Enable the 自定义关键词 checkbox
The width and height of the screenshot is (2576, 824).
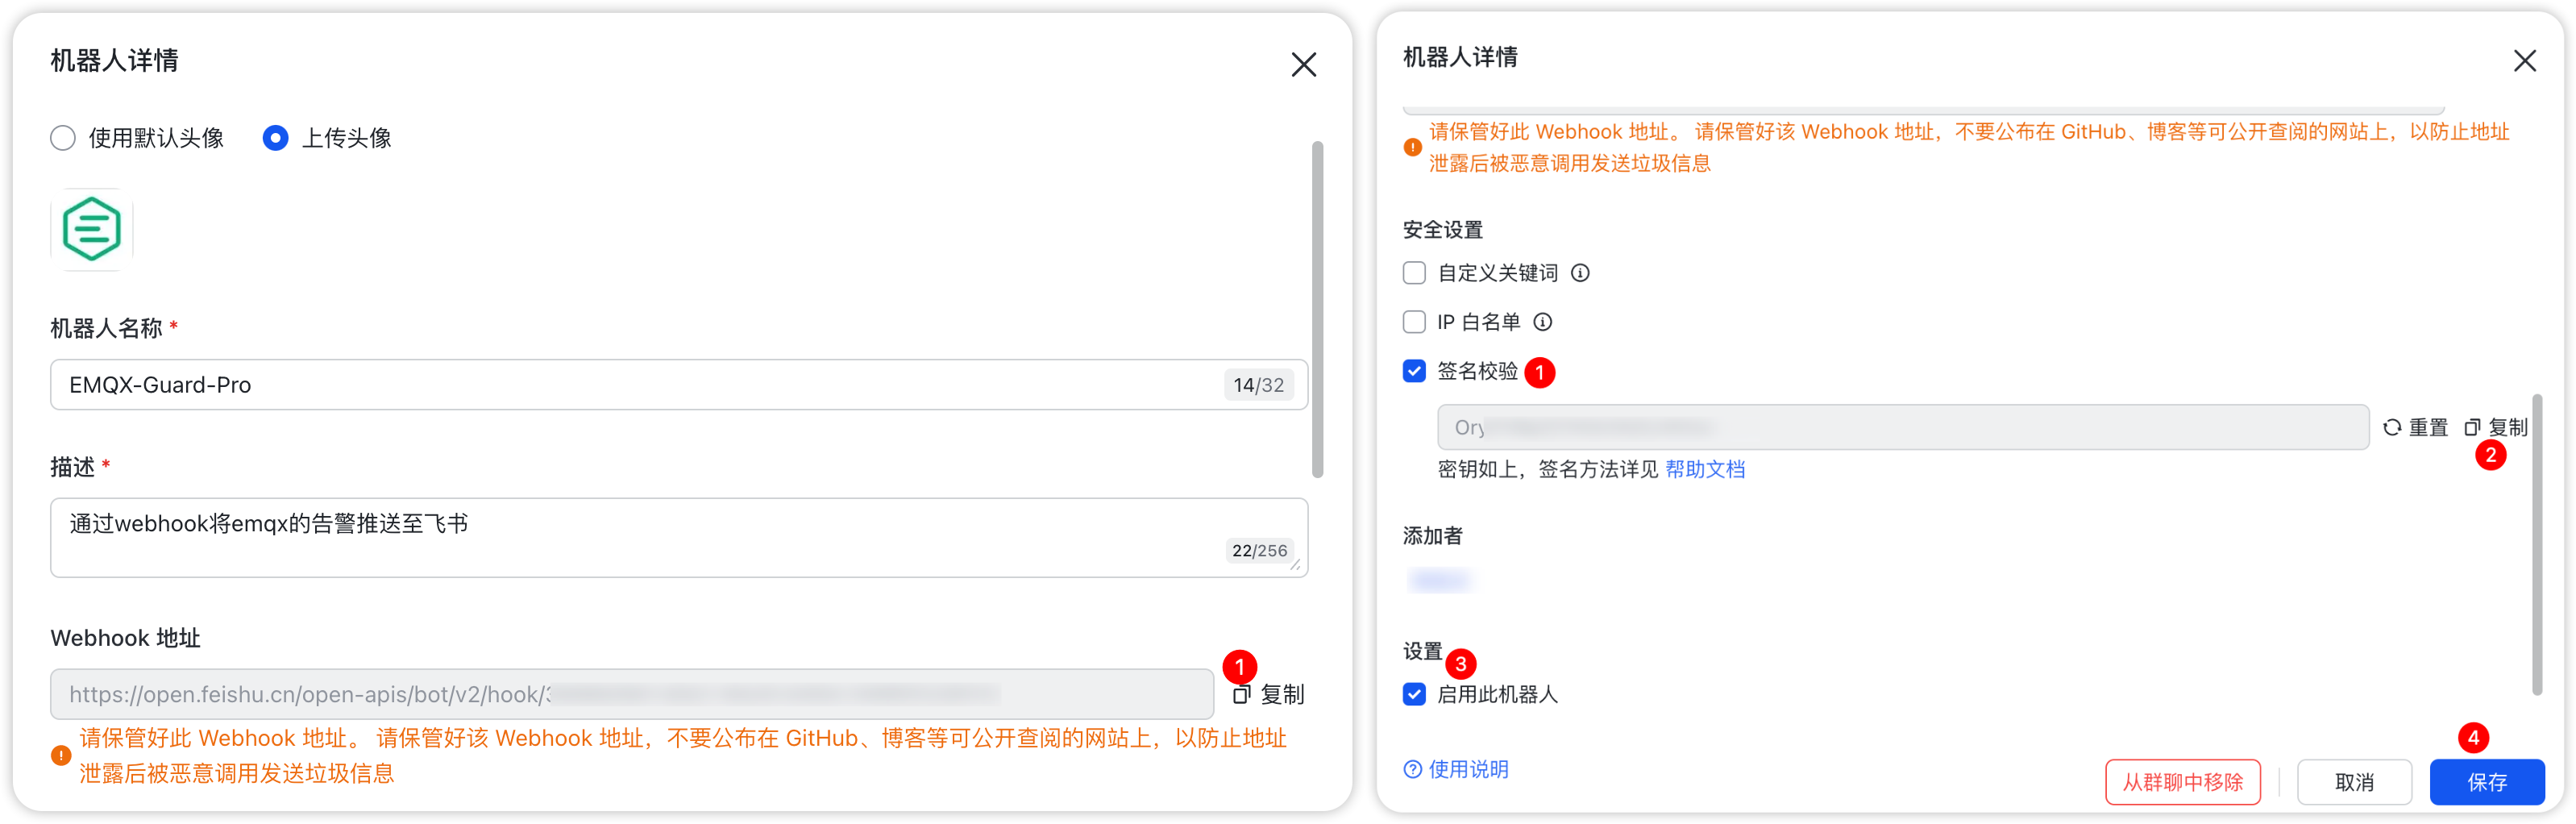point(1414,273)
